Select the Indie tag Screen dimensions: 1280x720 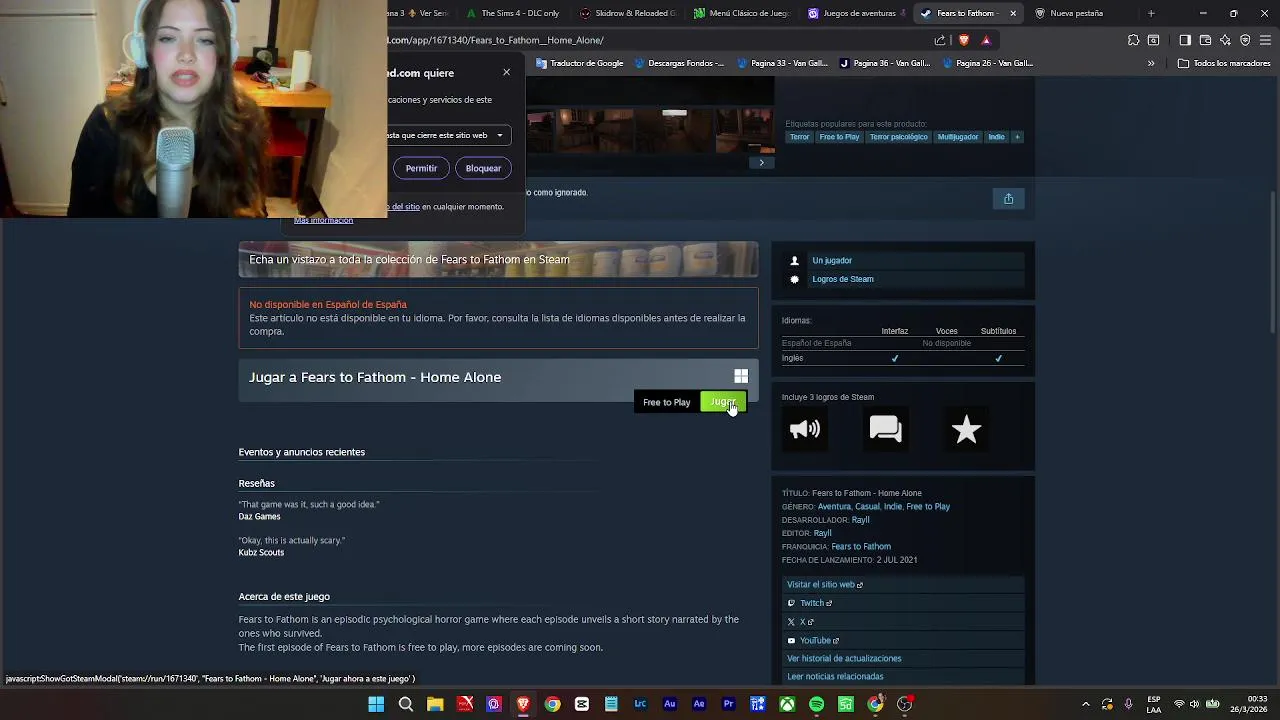[996, 137]
